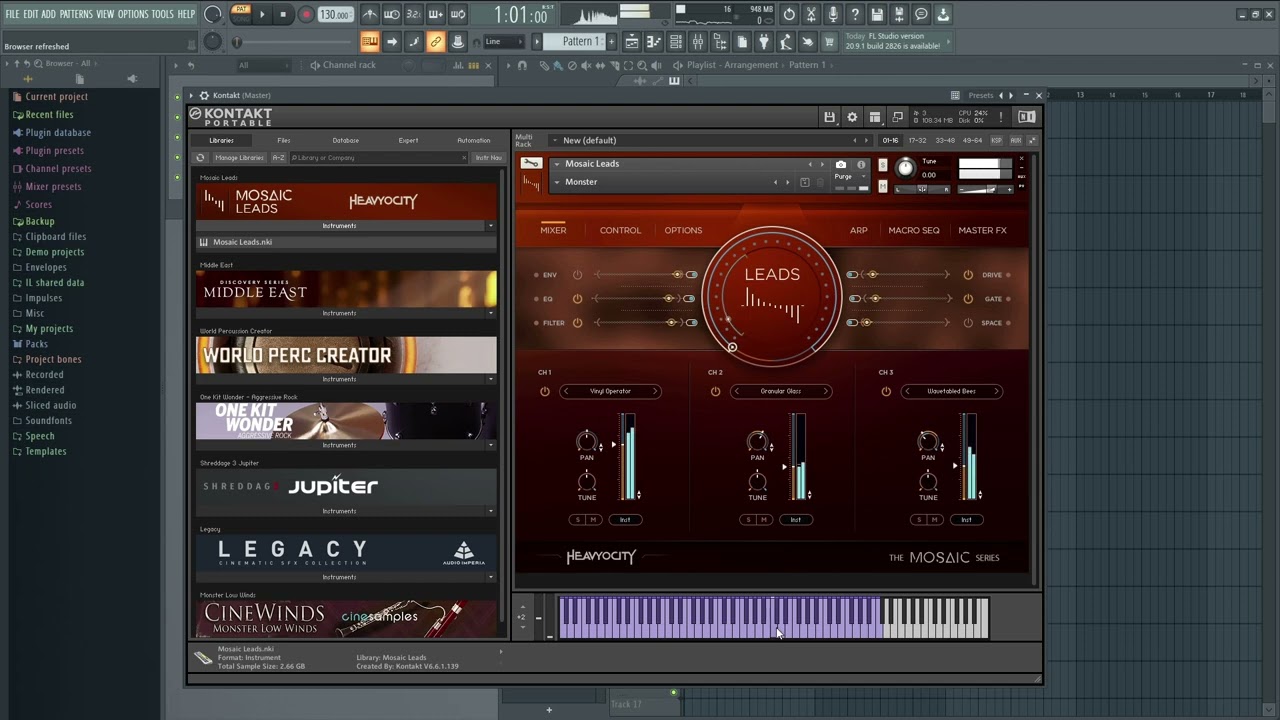Image resolution: width=1280 pixels, height=720 pixels.
Task: Open the help question mark icon
Action: click(855, 14)
